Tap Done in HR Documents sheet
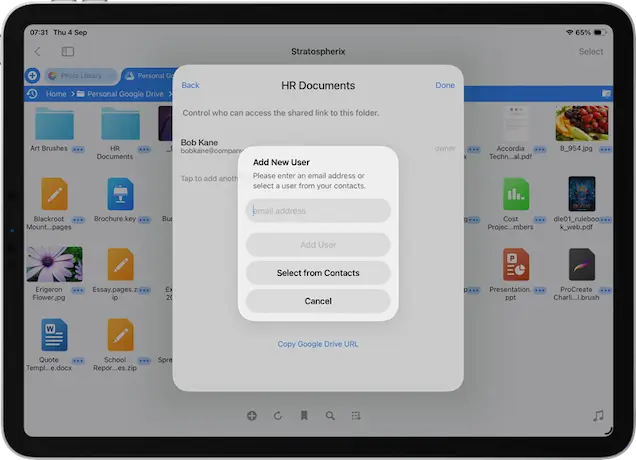The height and width of the screenshot is (460, 636). point(444,85)
